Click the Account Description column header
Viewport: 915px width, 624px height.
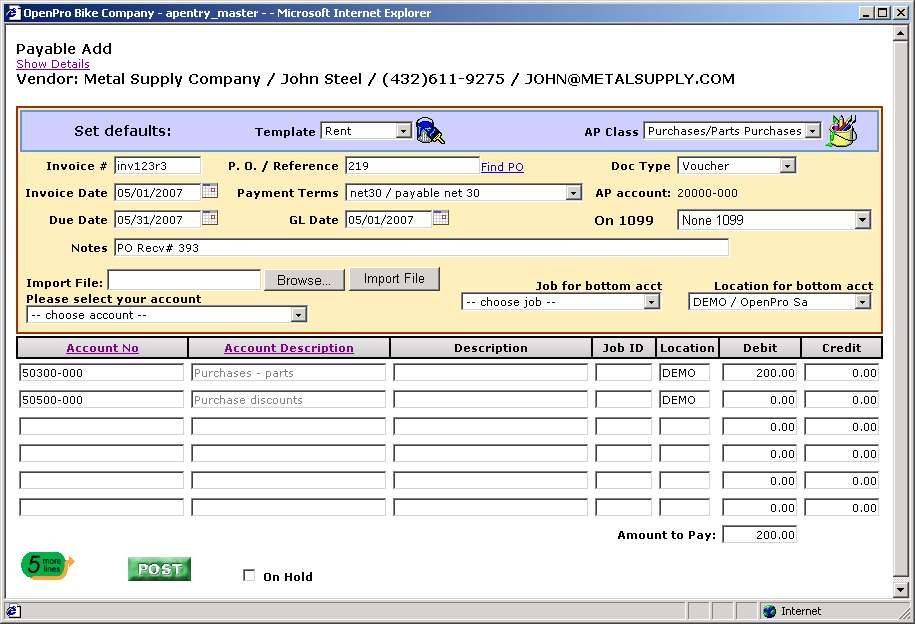pyautogui.click(x=288, y=348)
